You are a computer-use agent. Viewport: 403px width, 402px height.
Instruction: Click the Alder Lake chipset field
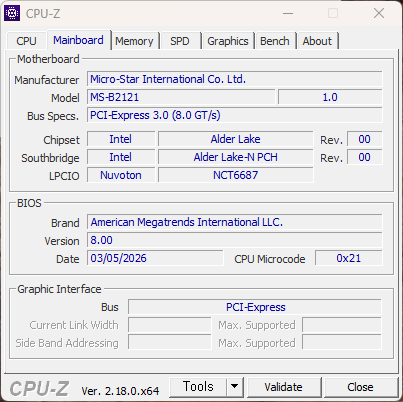[x=236, y=139]
